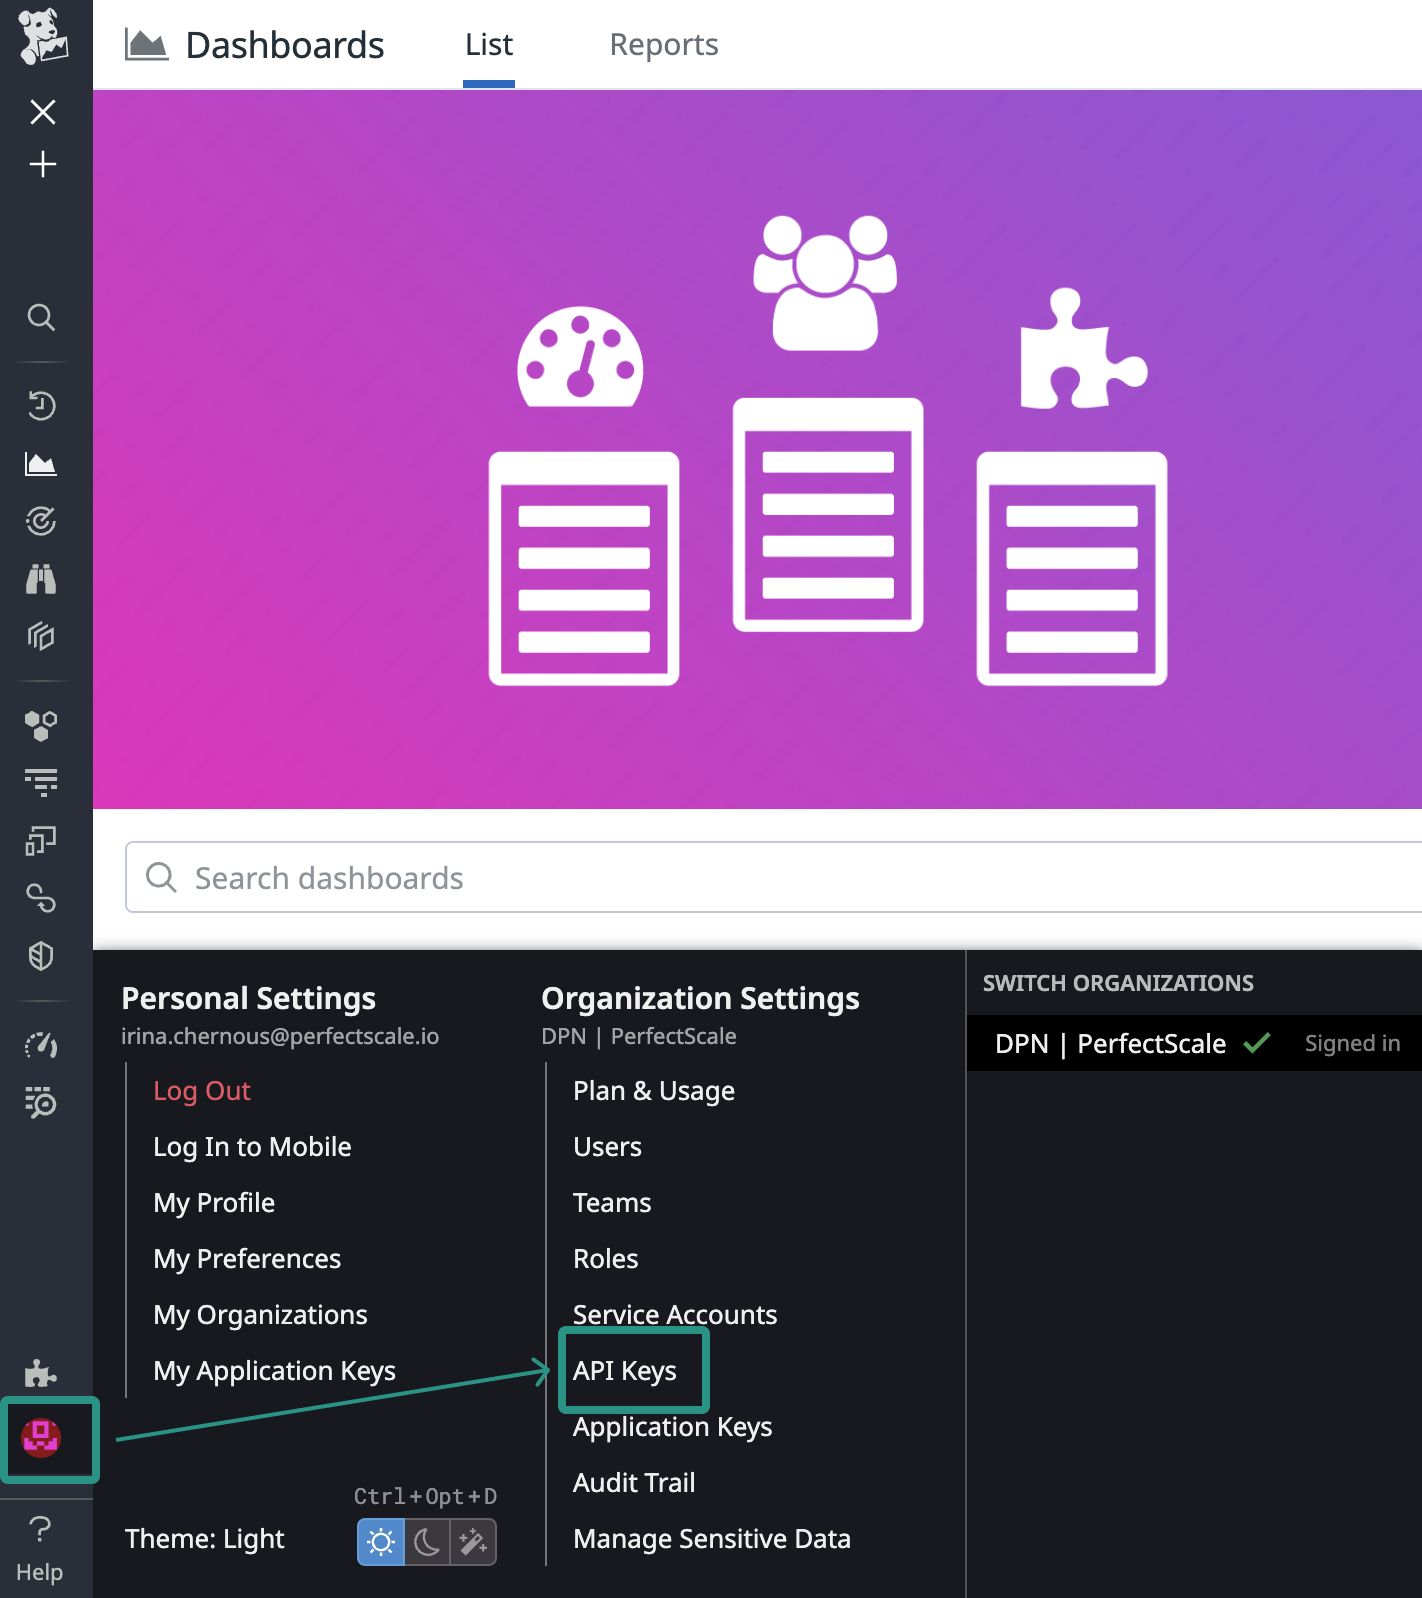Close the sidebar menu with X icon
1422x1598 pixels.
[x=43, y=112]
